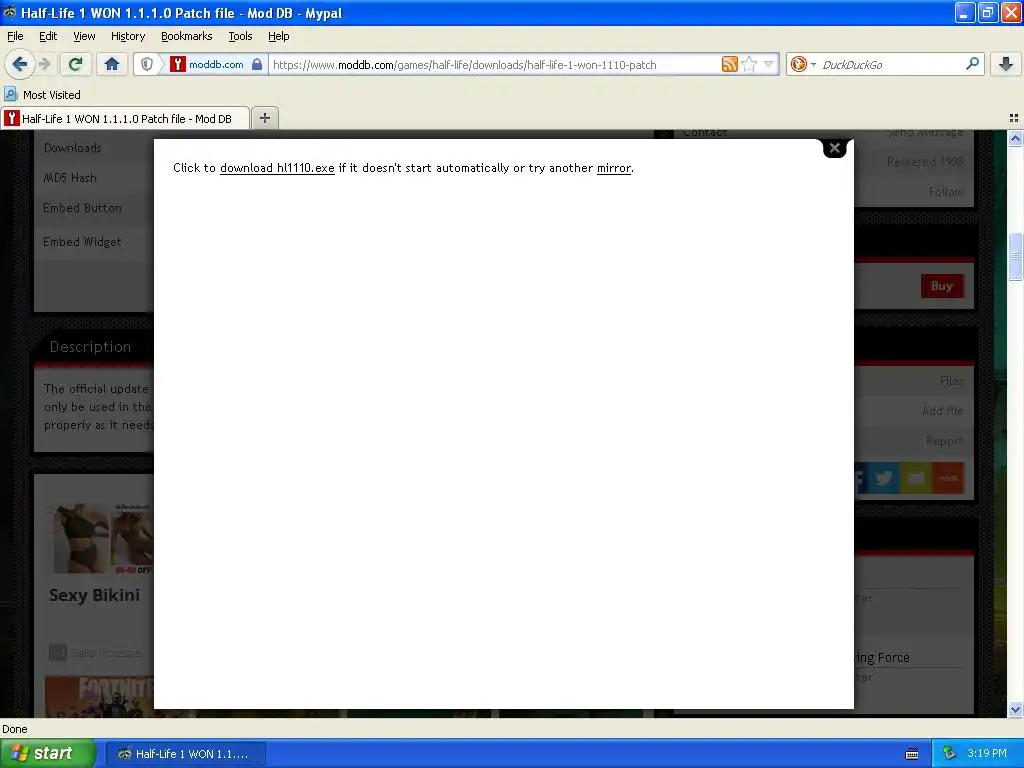Screen dimensions: 1024x768
Task: Click Embed Widget sidebar item
Action: tap(82, 242)
